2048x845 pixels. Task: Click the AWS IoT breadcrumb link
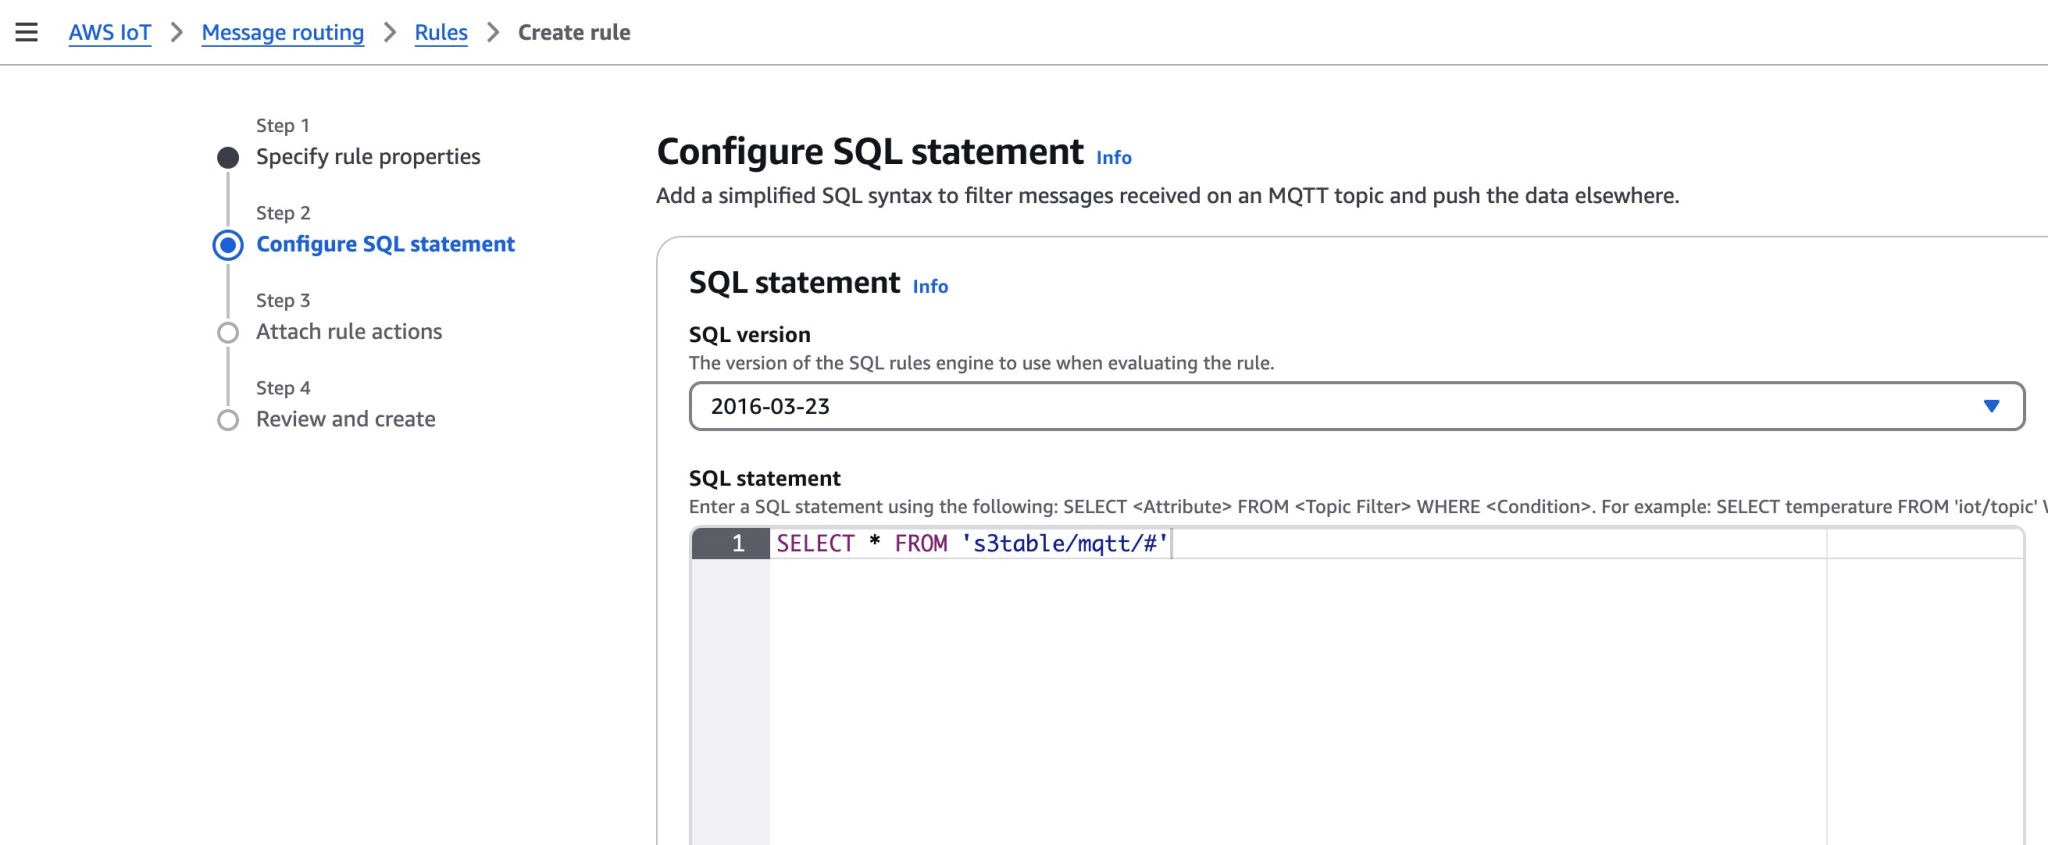point(109,32)
